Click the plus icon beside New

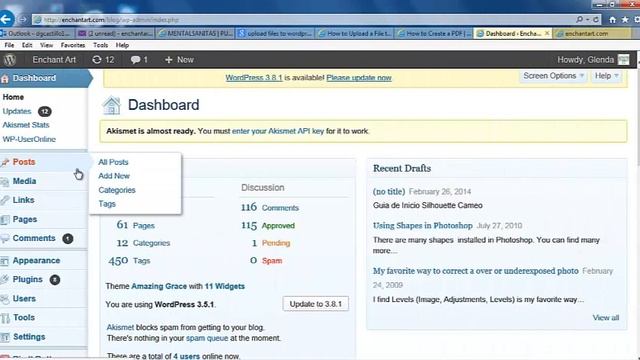pyautogui.click(x=168, y=60)
